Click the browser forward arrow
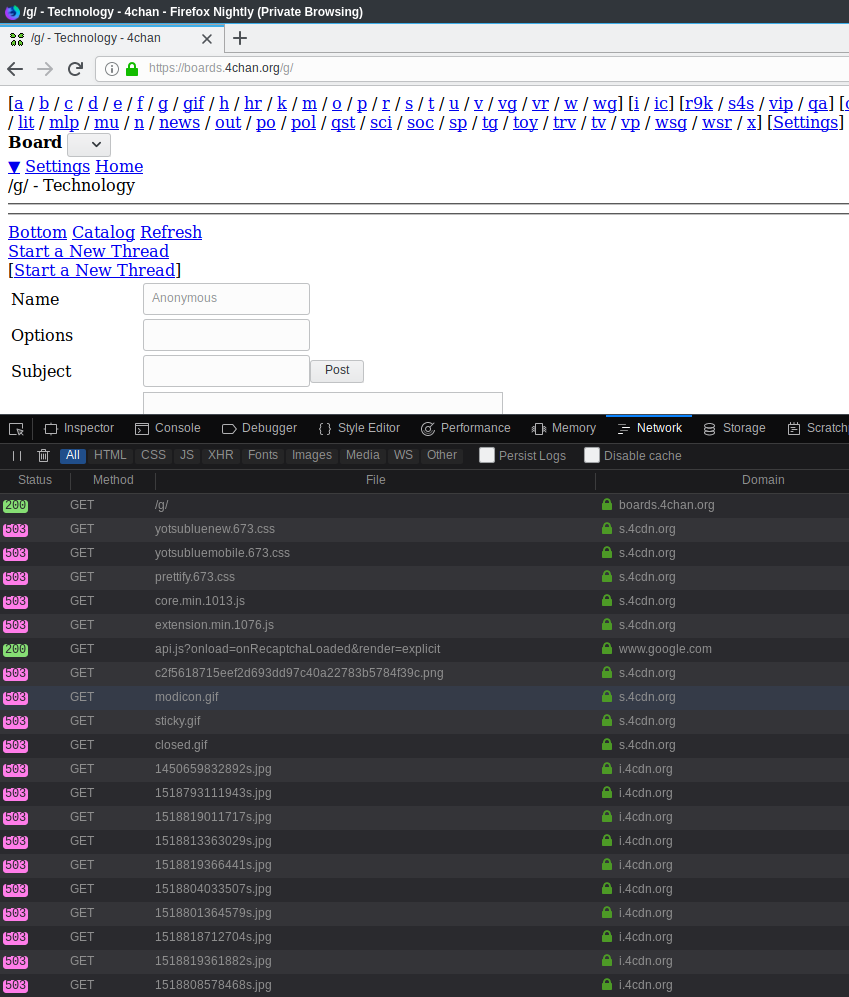The height and width of the screenshot is (997, 849). coord(45,69)
